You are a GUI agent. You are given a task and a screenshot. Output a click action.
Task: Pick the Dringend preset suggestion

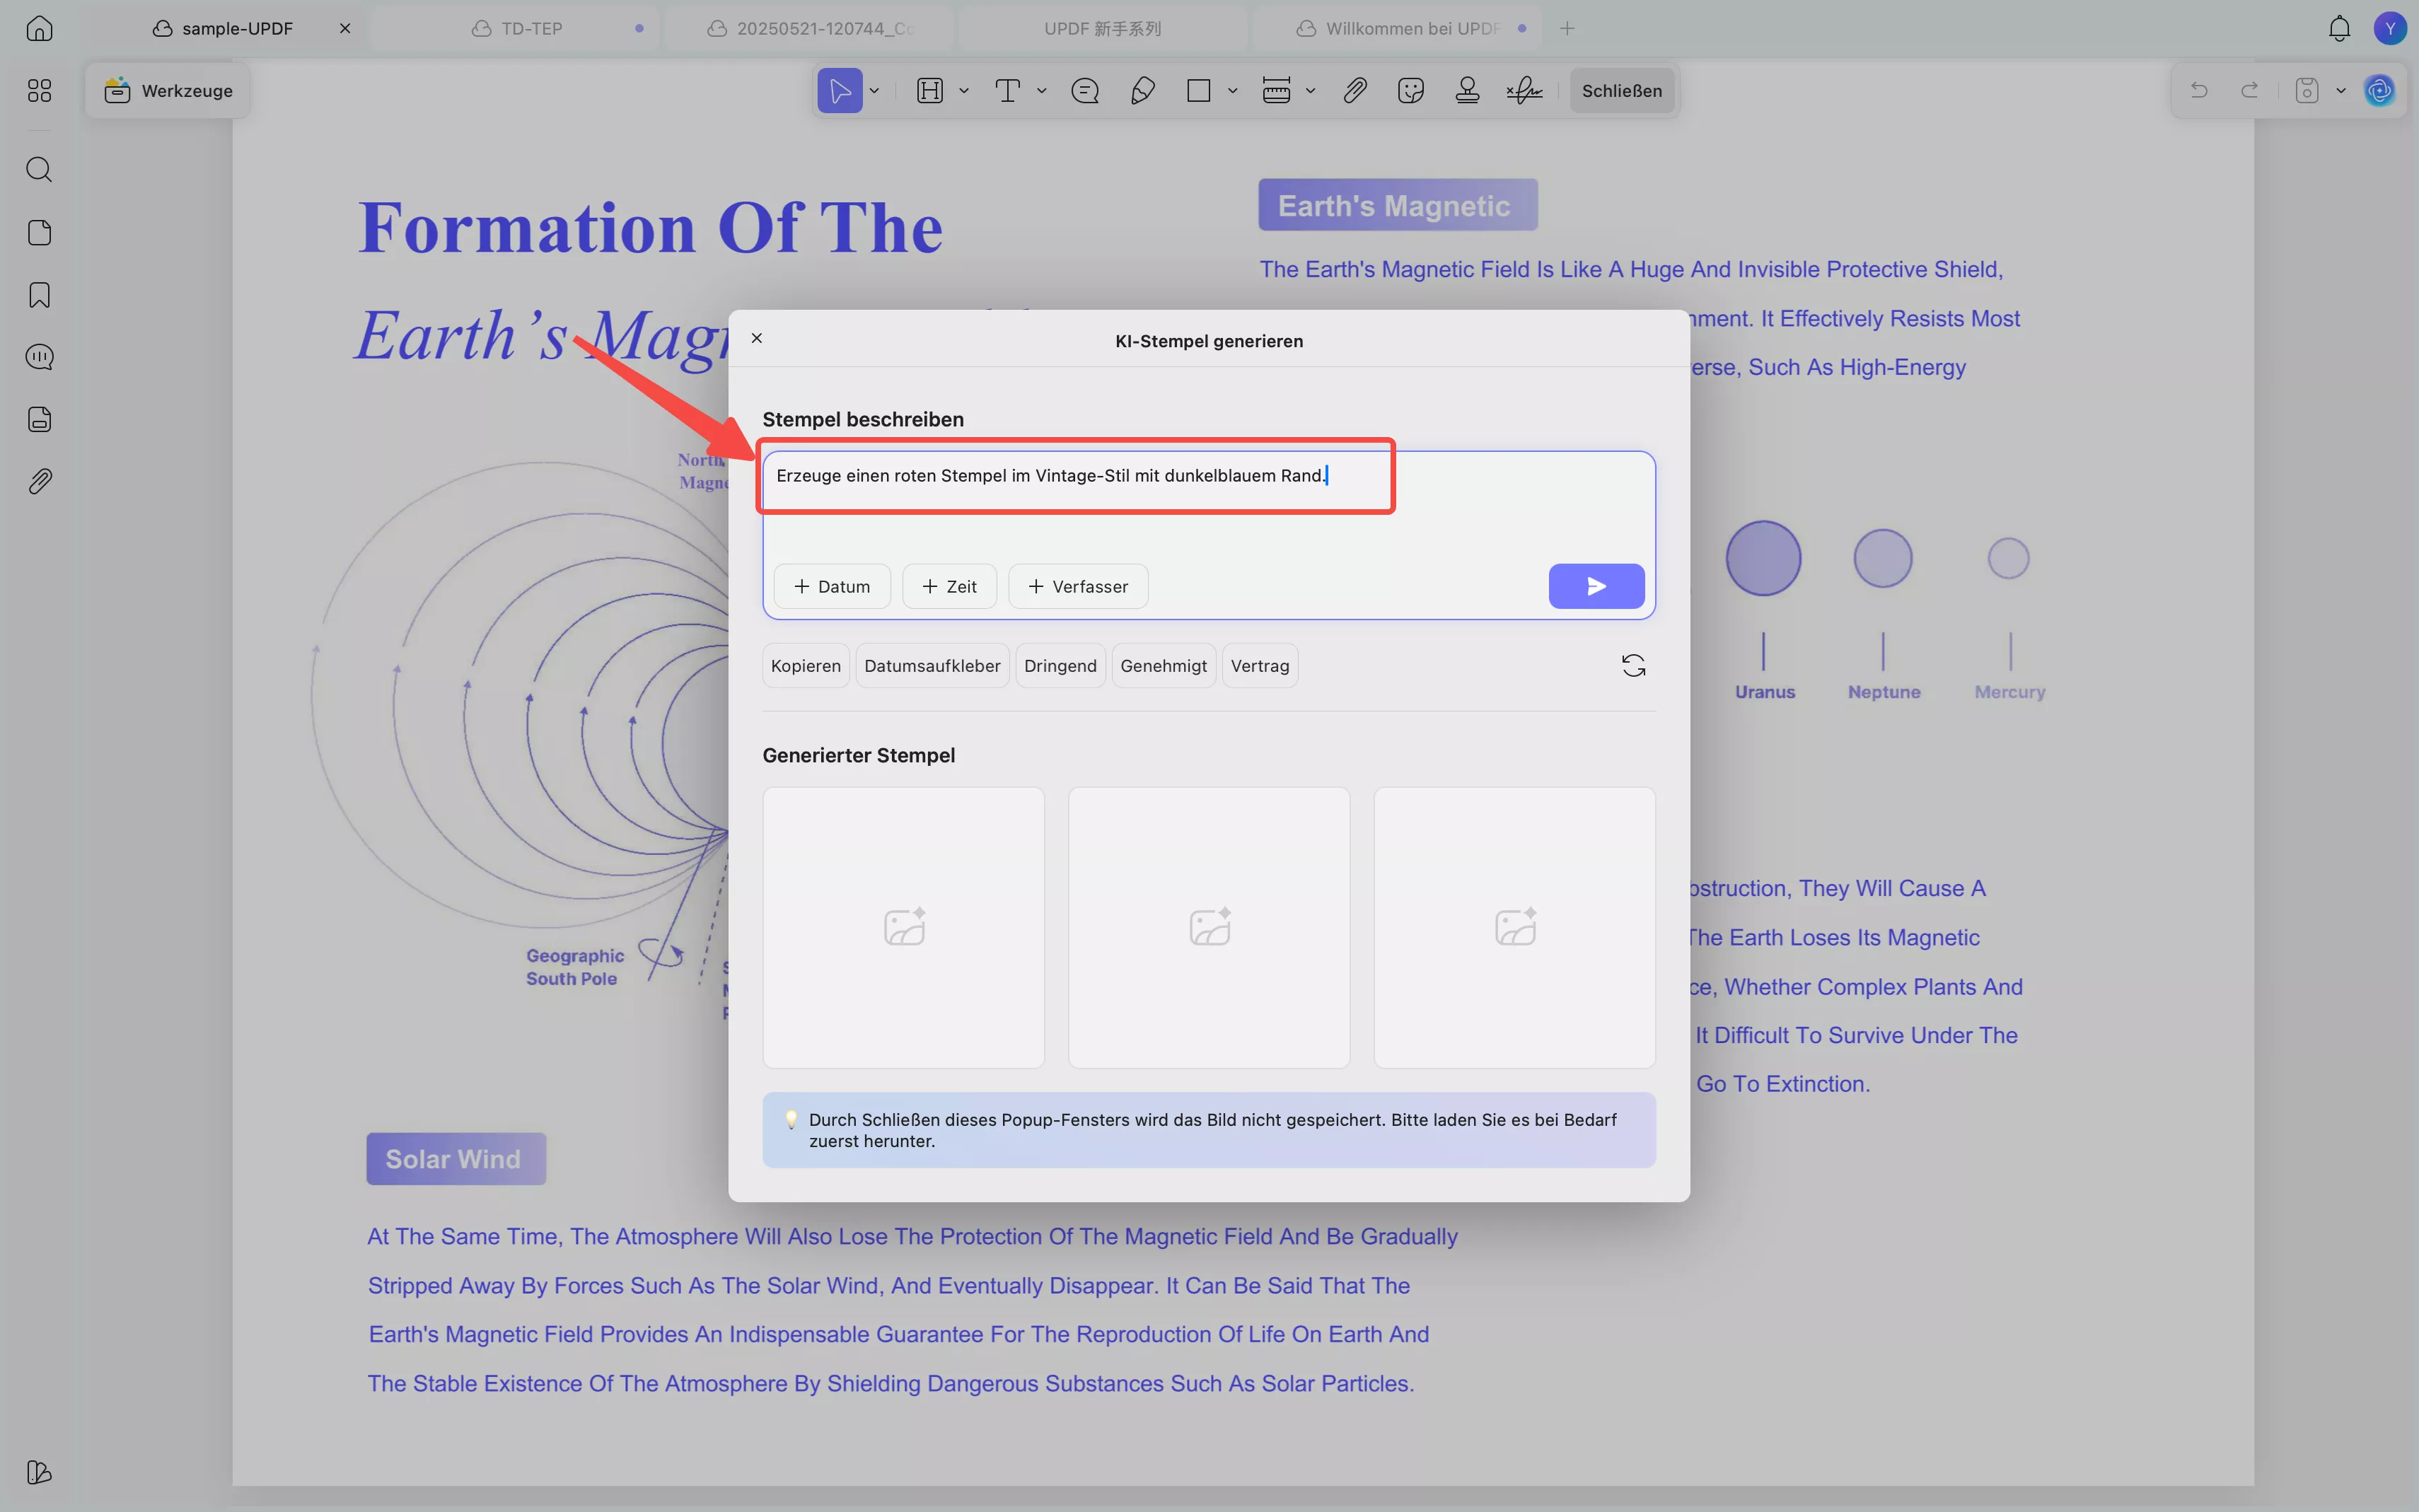[1059, 666]
